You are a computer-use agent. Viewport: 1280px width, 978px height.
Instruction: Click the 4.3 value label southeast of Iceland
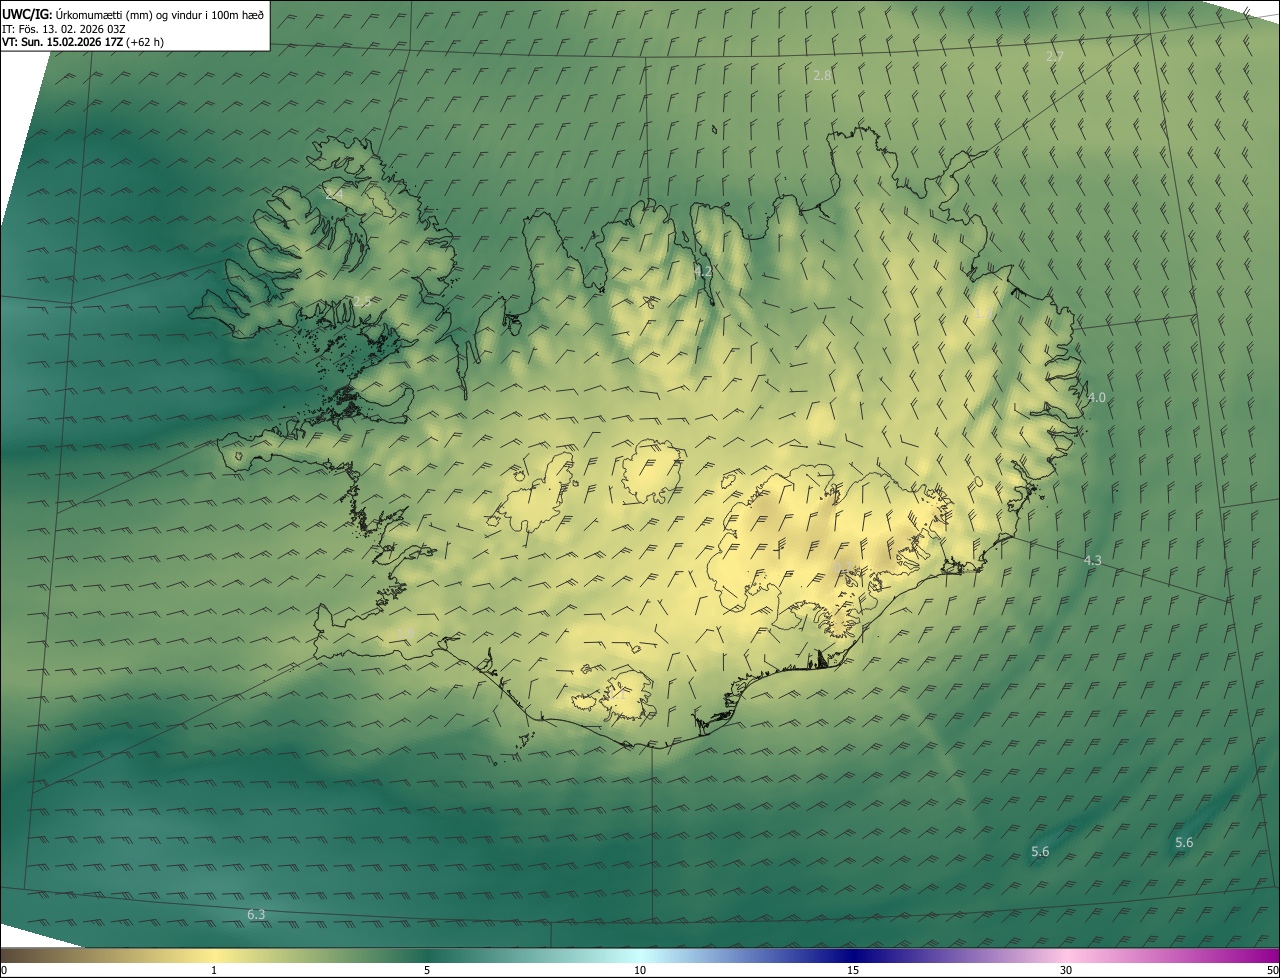(x=1092, y=561)
